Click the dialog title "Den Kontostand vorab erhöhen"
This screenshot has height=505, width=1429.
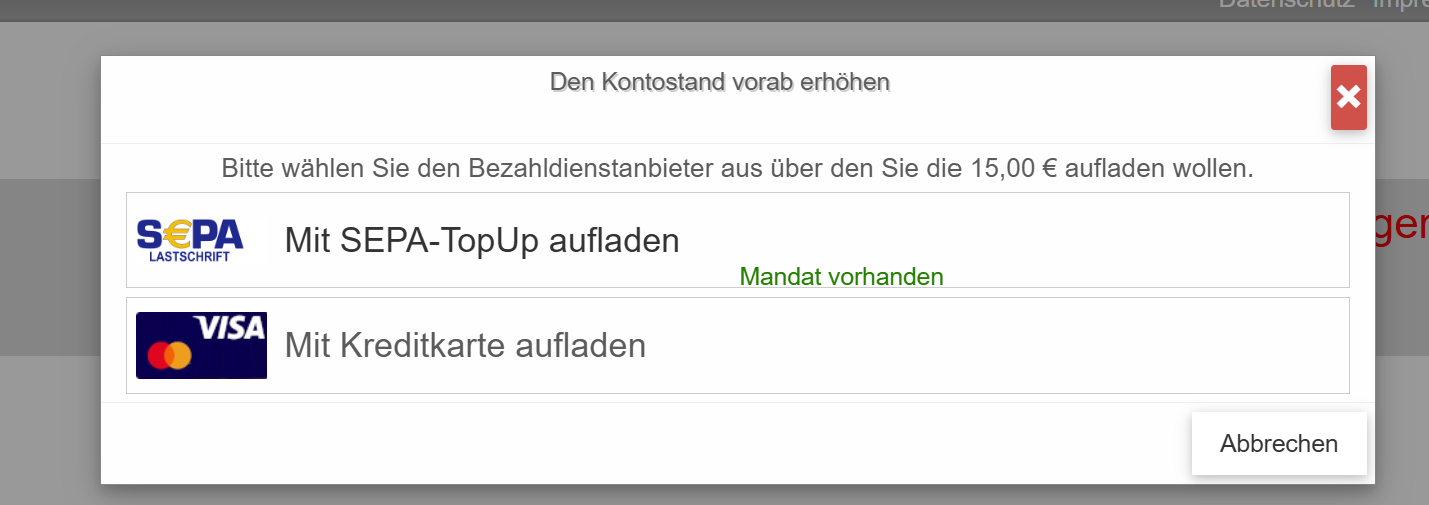coord(720,82)
